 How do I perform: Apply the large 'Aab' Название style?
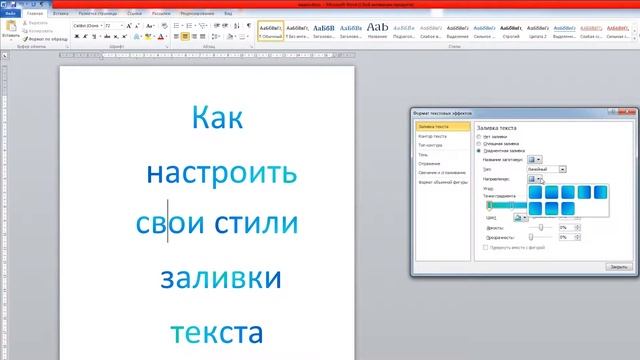point(377,31)
